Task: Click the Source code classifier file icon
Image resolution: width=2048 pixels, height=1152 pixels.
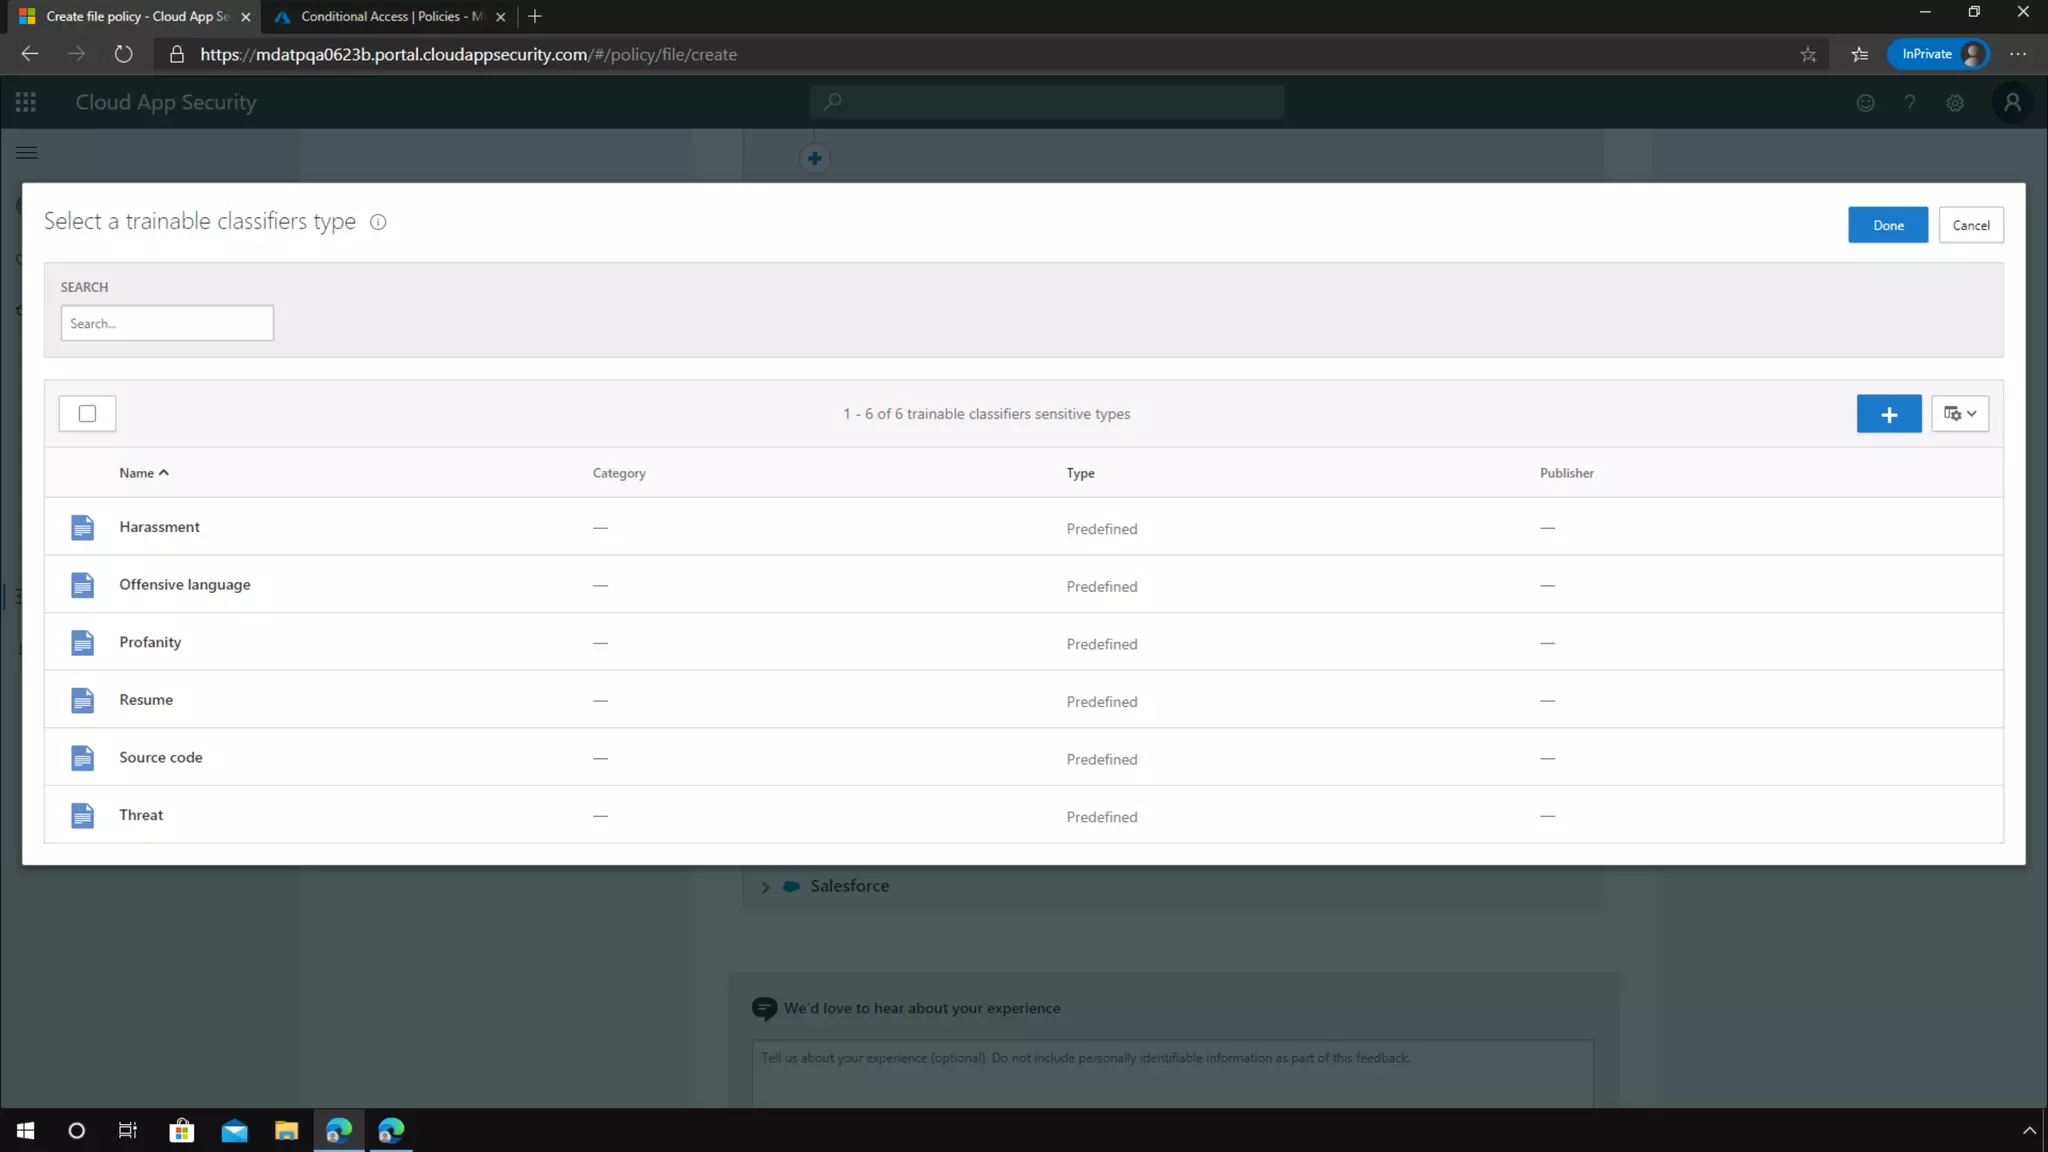Action: [82, 758]
